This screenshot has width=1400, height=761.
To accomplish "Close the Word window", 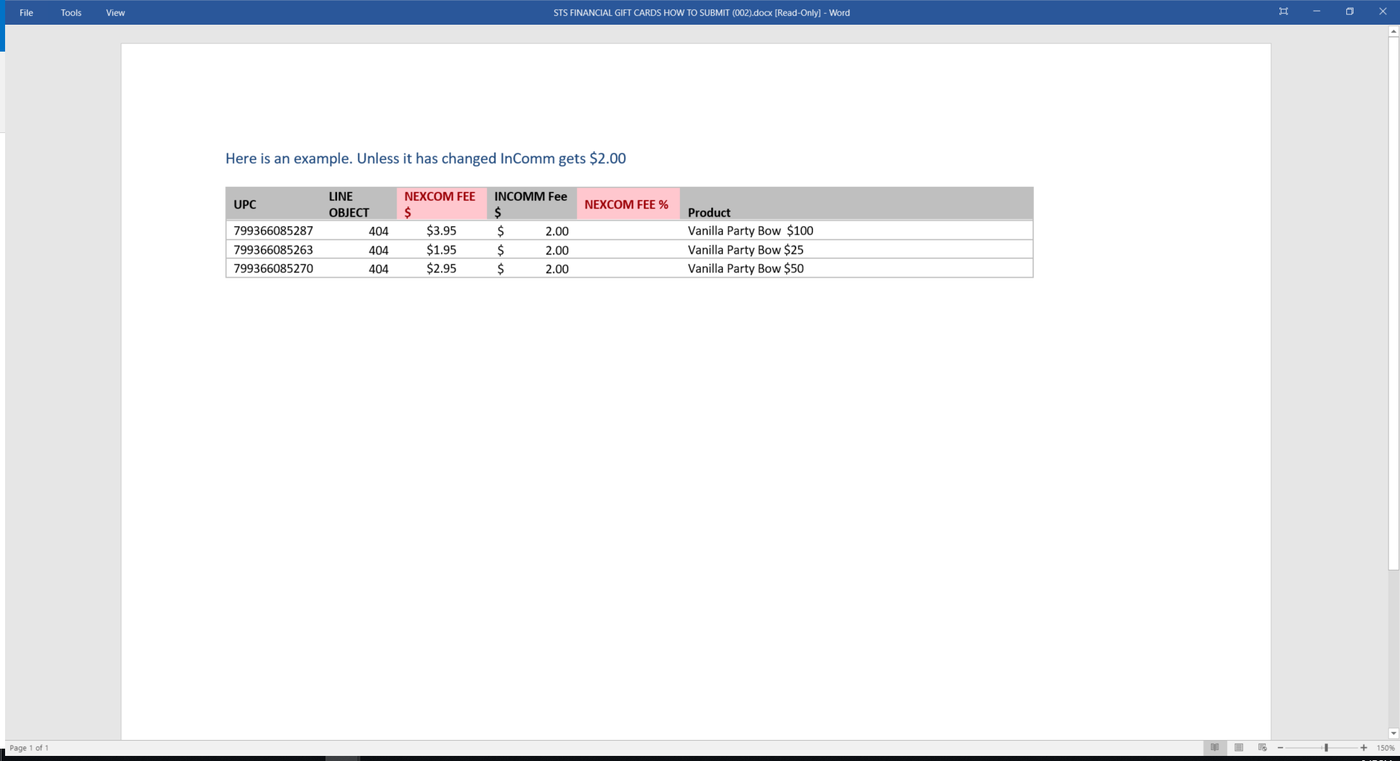I will click(1383, 12).
